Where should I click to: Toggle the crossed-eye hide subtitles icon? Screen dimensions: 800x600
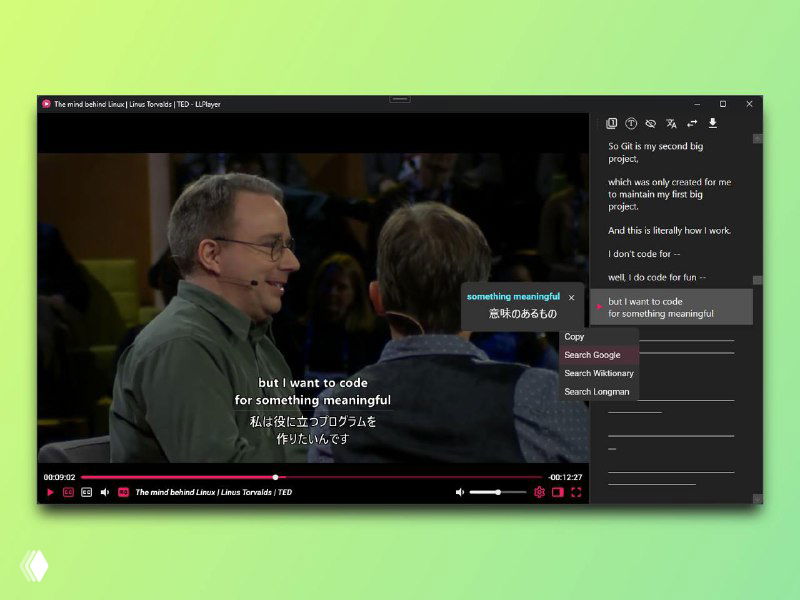tap(651, 124)
